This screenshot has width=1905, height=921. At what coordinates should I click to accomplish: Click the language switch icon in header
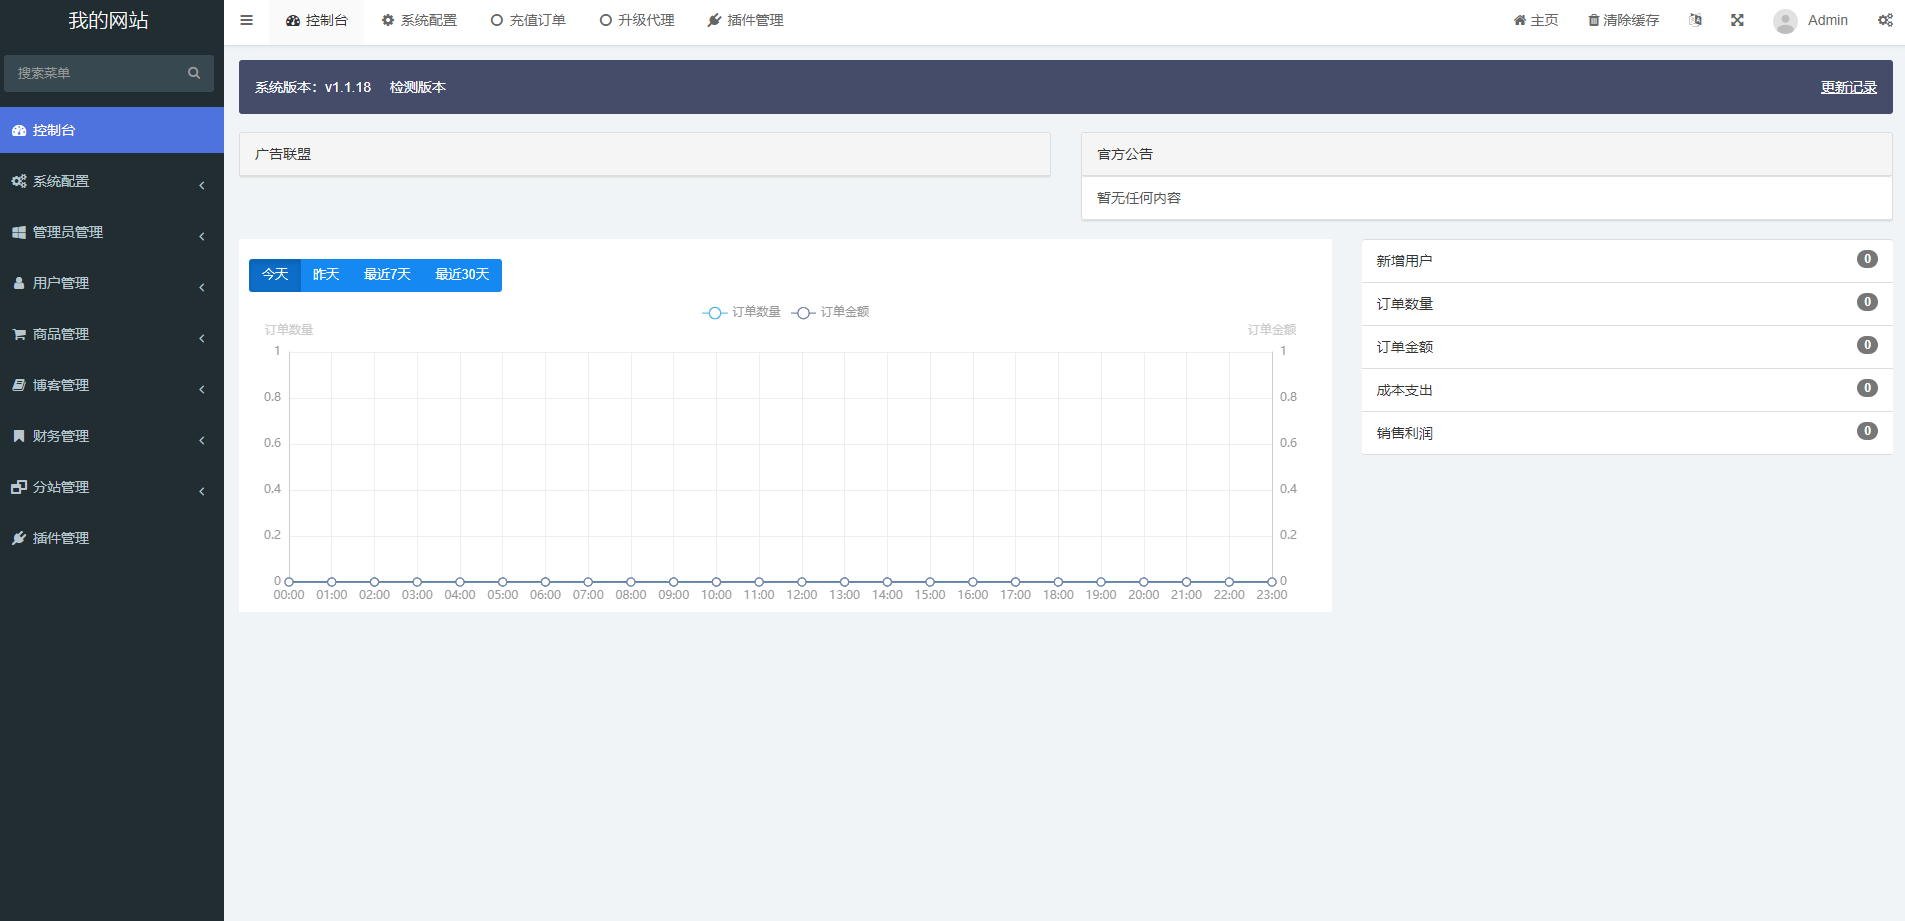click(1695, 20)
